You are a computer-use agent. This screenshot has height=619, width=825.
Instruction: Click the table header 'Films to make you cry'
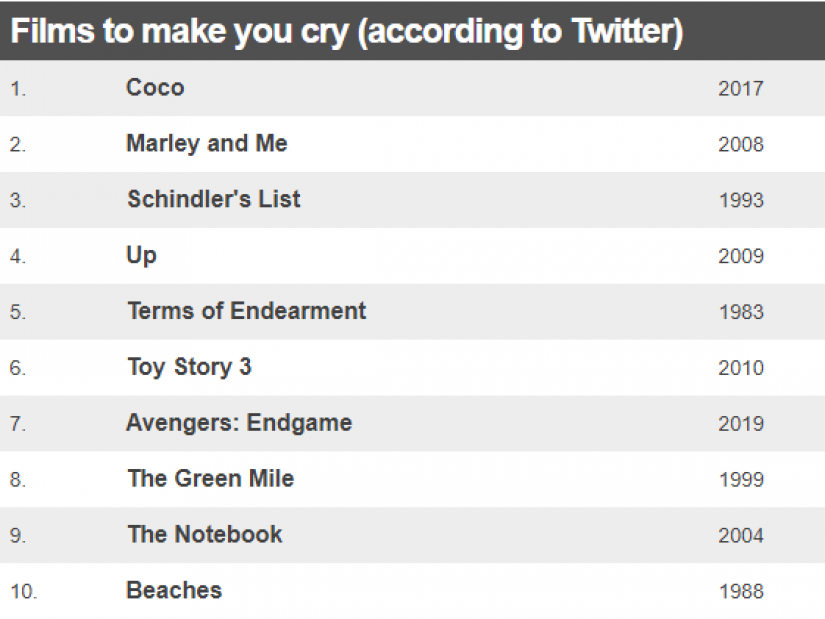(x=346, y=32)
